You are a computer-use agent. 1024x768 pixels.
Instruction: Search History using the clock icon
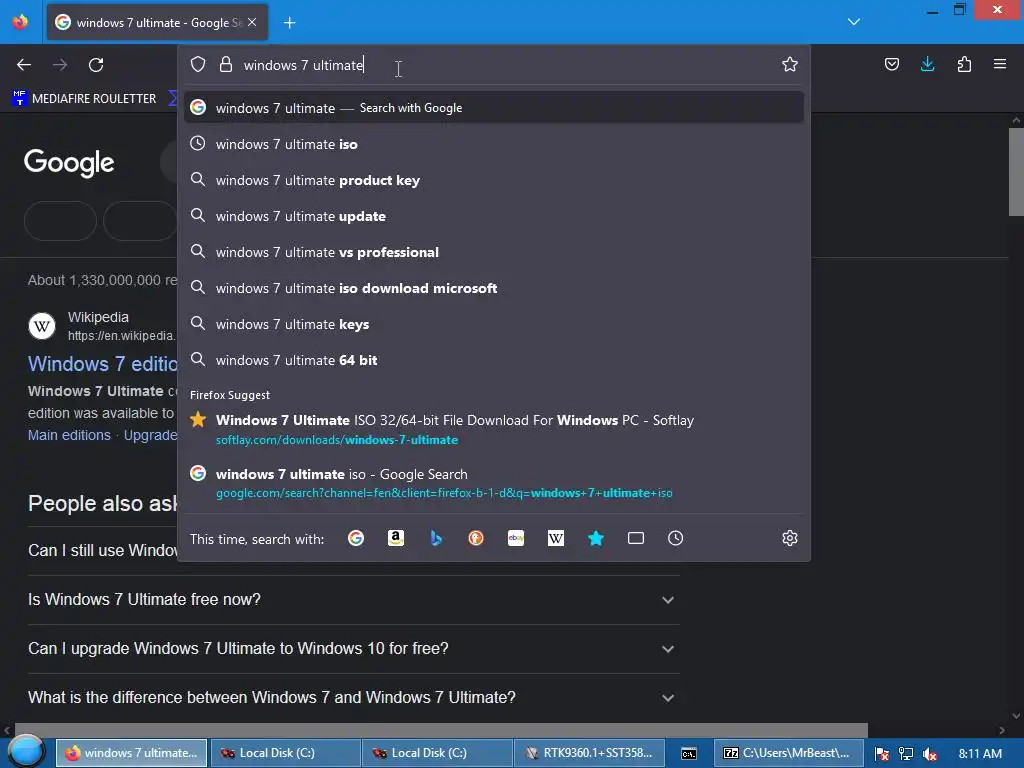coord(675,538)
